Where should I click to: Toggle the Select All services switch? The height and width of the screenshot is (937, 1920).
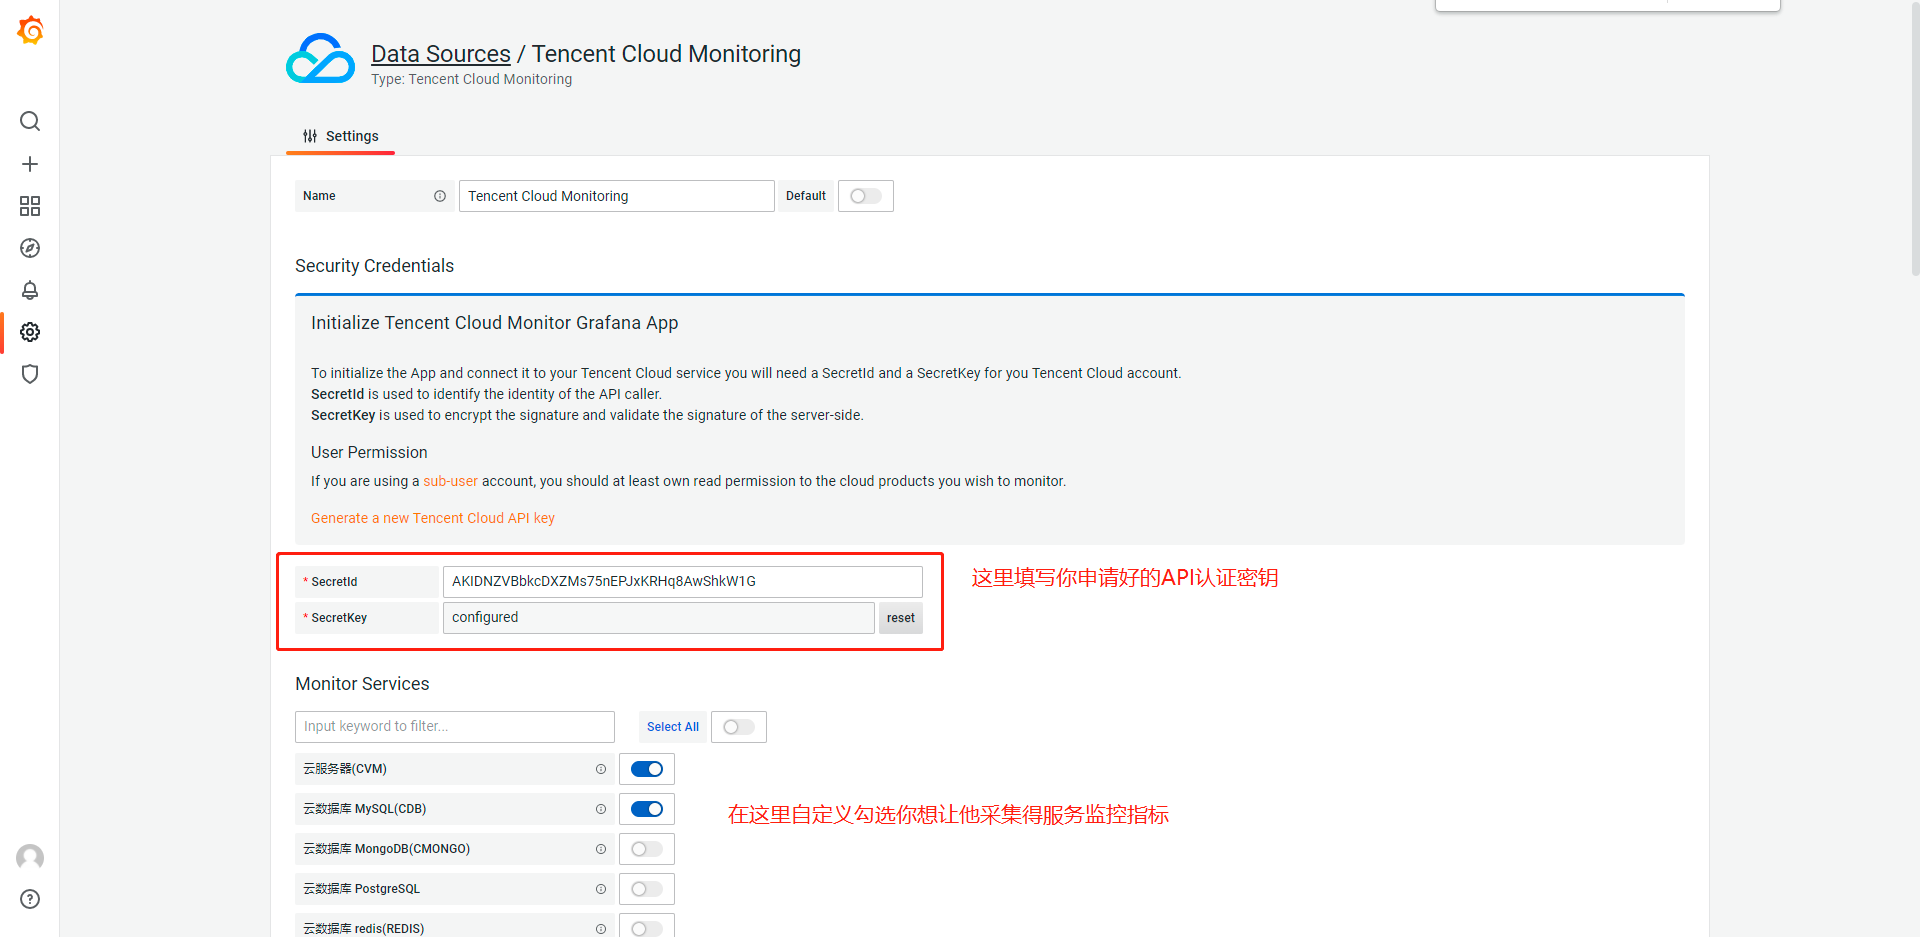(x=738, y=727)
